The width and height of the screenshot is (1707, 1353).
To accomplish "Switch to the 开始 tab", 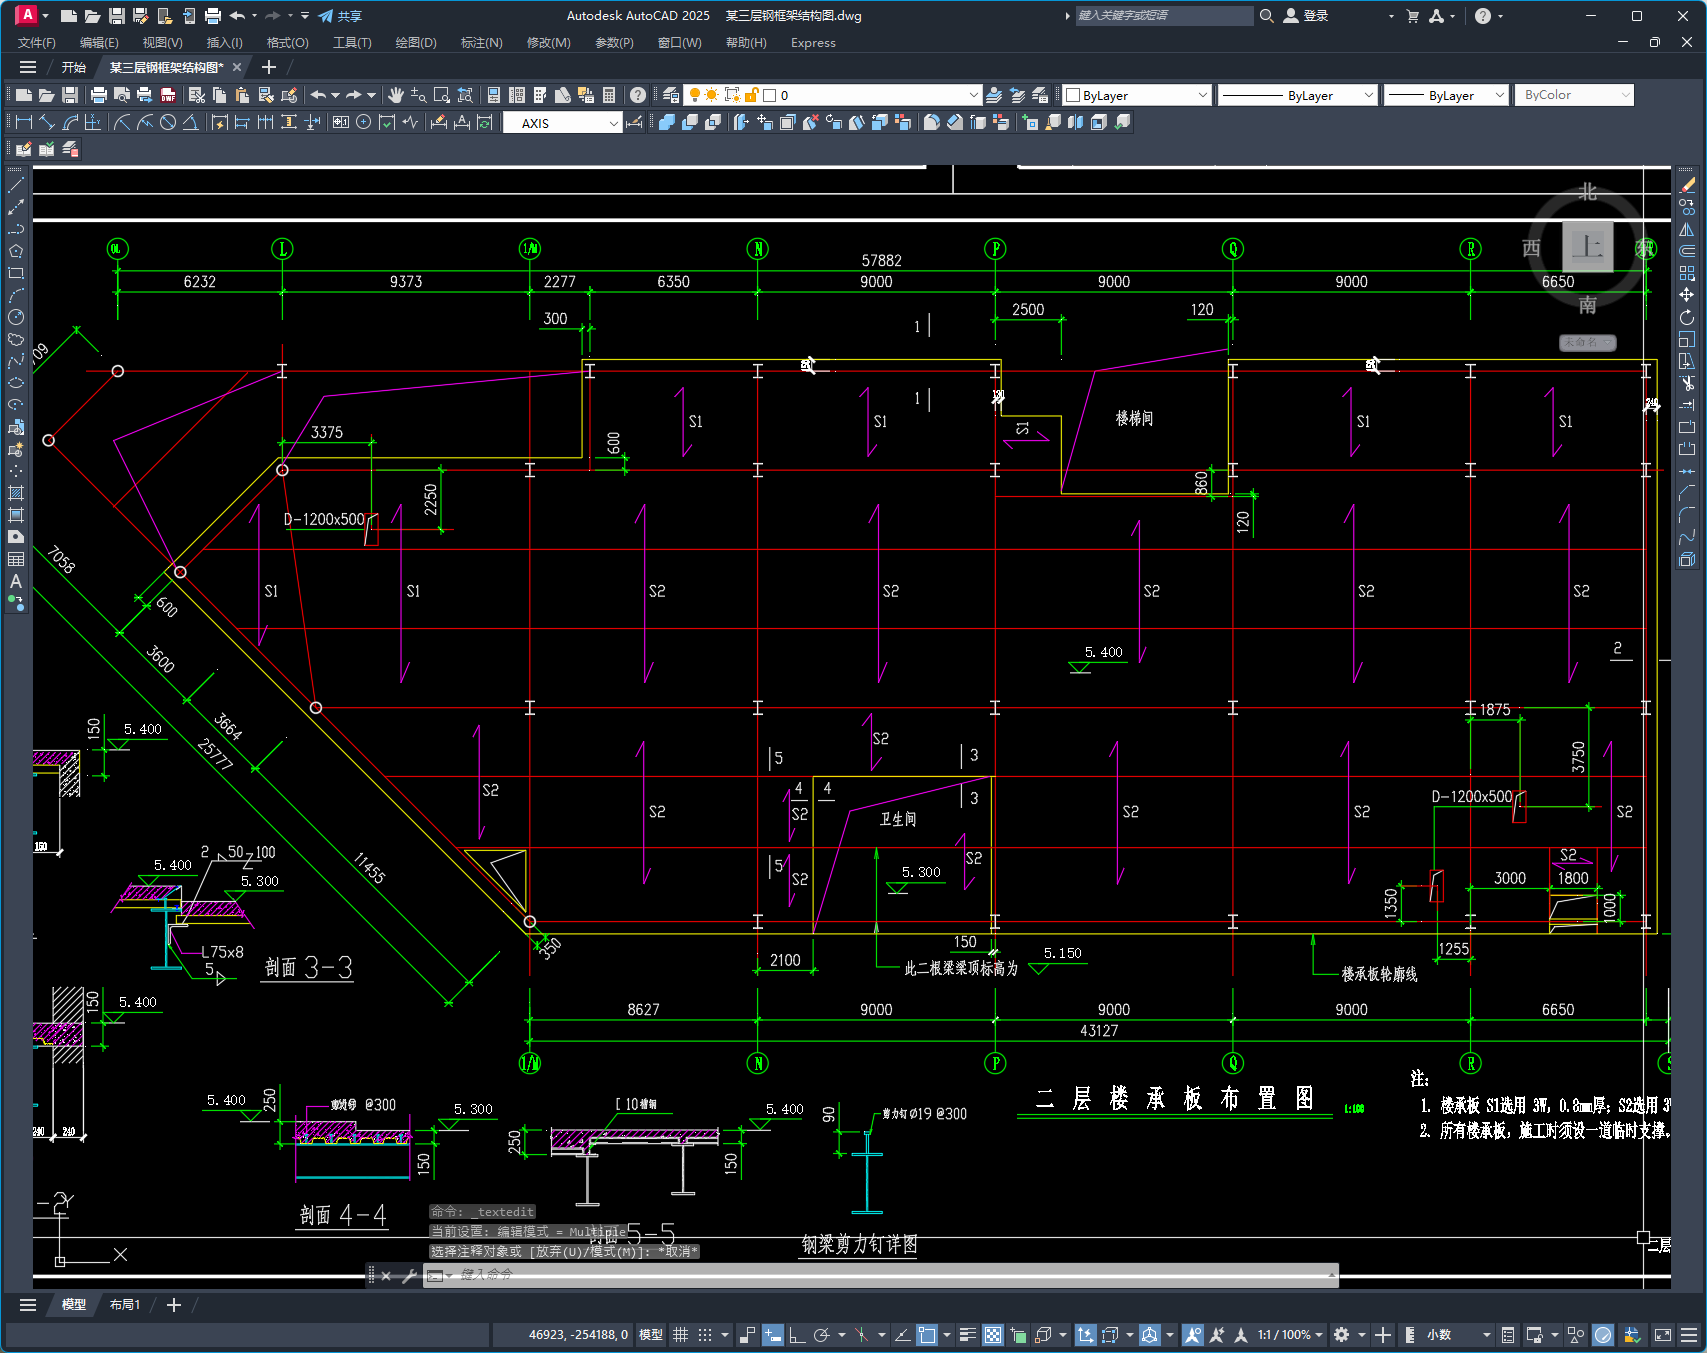I will (x=74, y=67).
